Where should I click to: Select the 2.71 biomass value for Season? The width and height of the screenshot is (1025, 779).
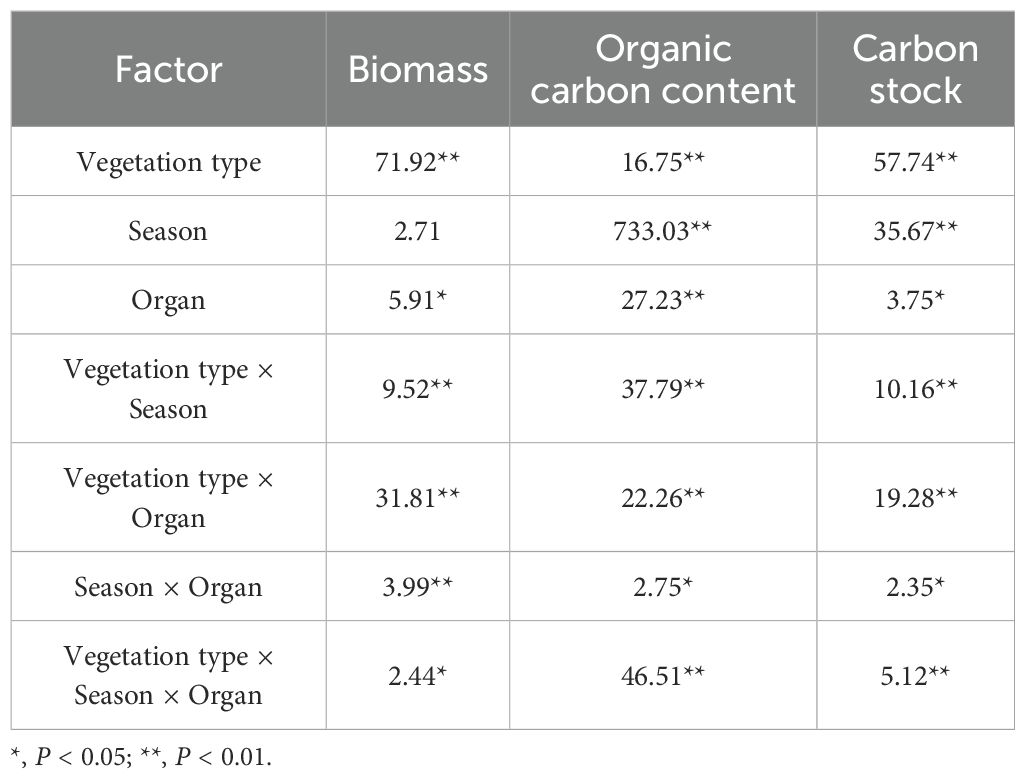(x=417, y=231)
